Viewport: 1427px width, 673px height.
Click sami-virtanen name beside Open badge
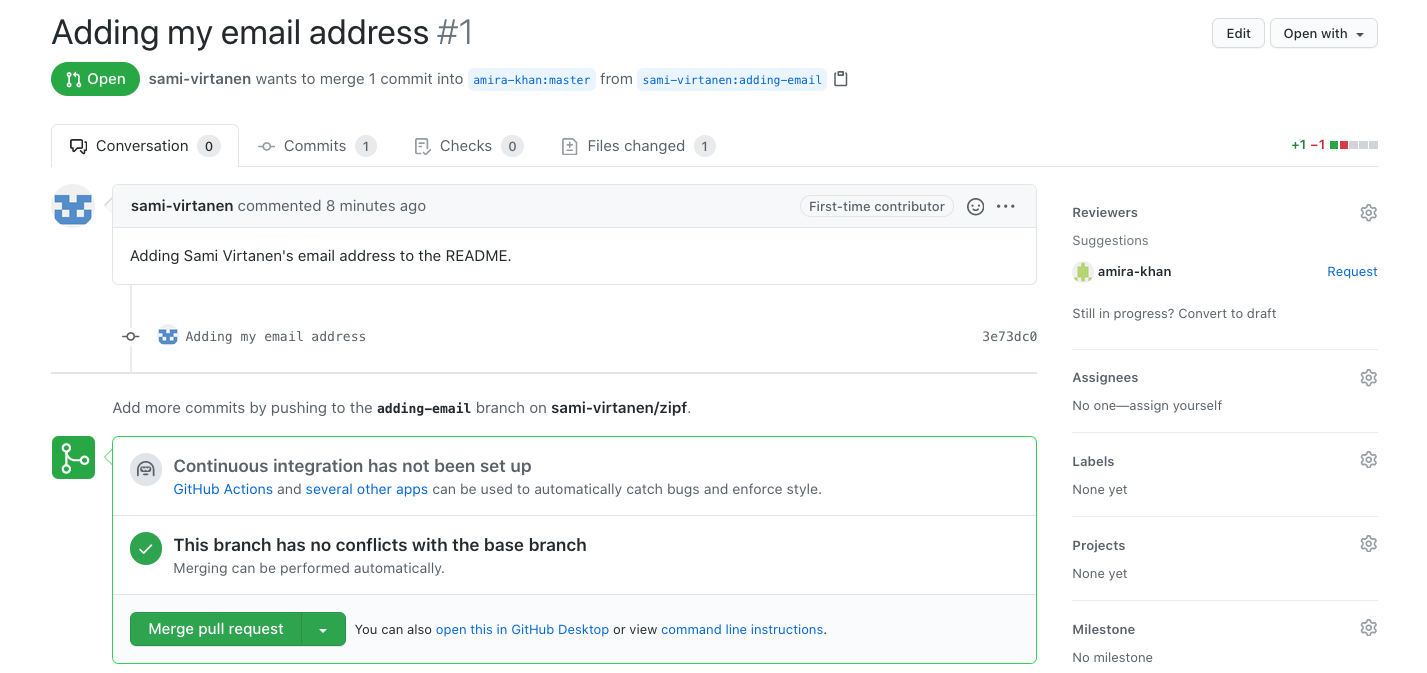coord(200,79)
